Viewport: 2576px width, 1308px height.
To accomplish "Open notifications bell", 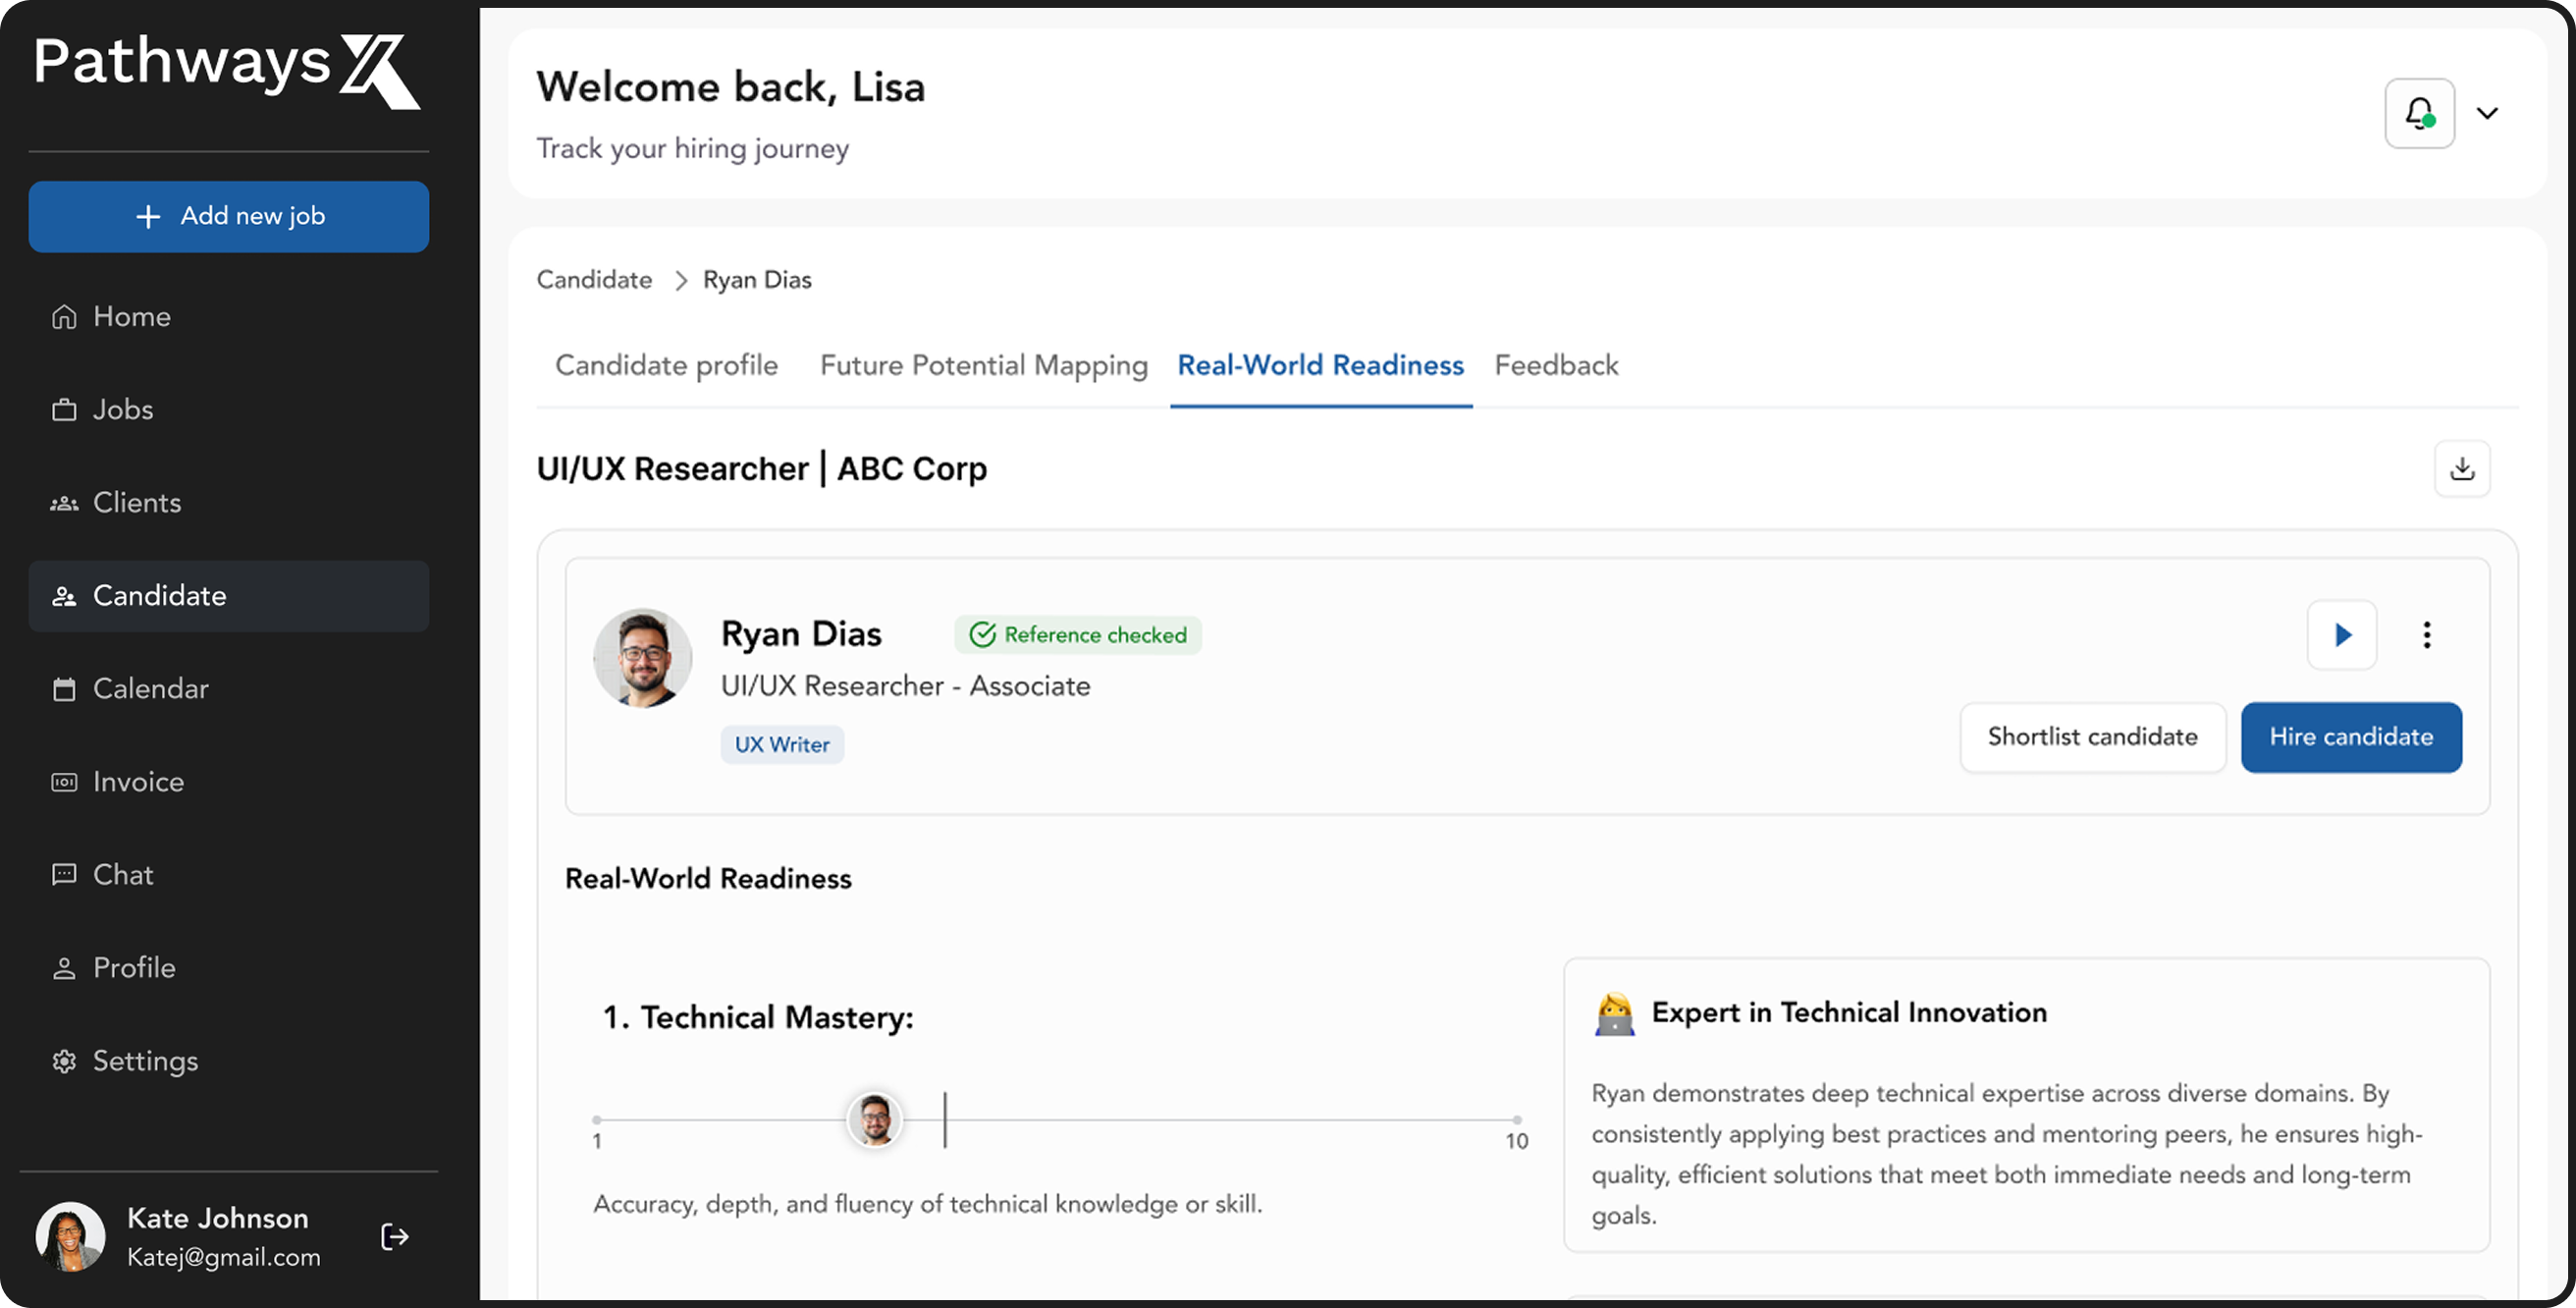I will point(2420,113).
